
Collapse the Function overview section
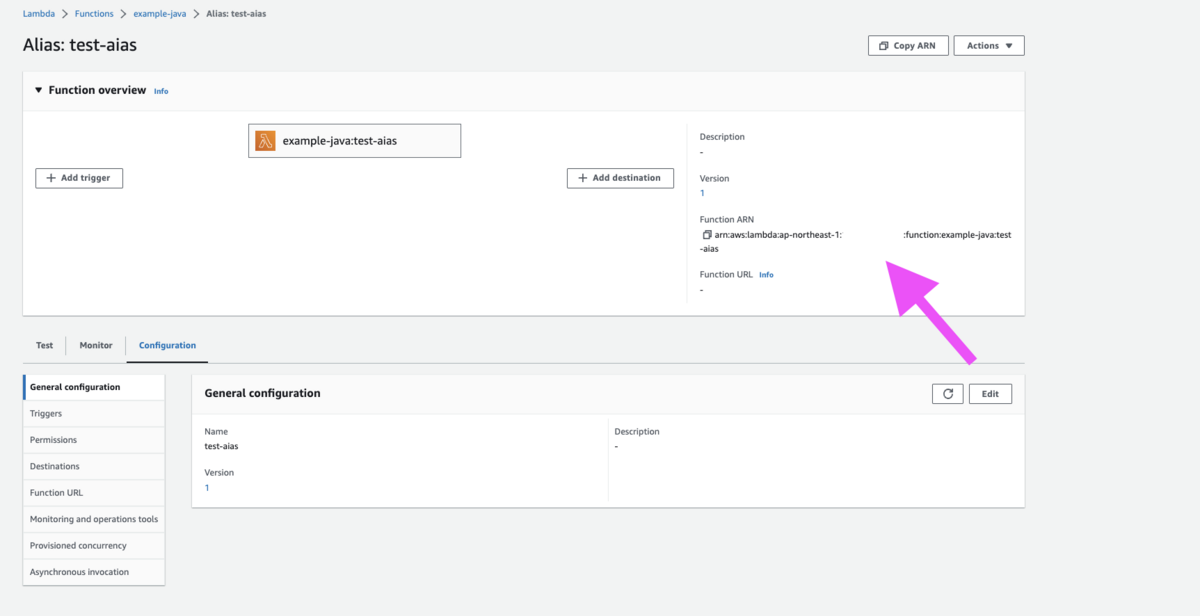(x=38, y=89)
